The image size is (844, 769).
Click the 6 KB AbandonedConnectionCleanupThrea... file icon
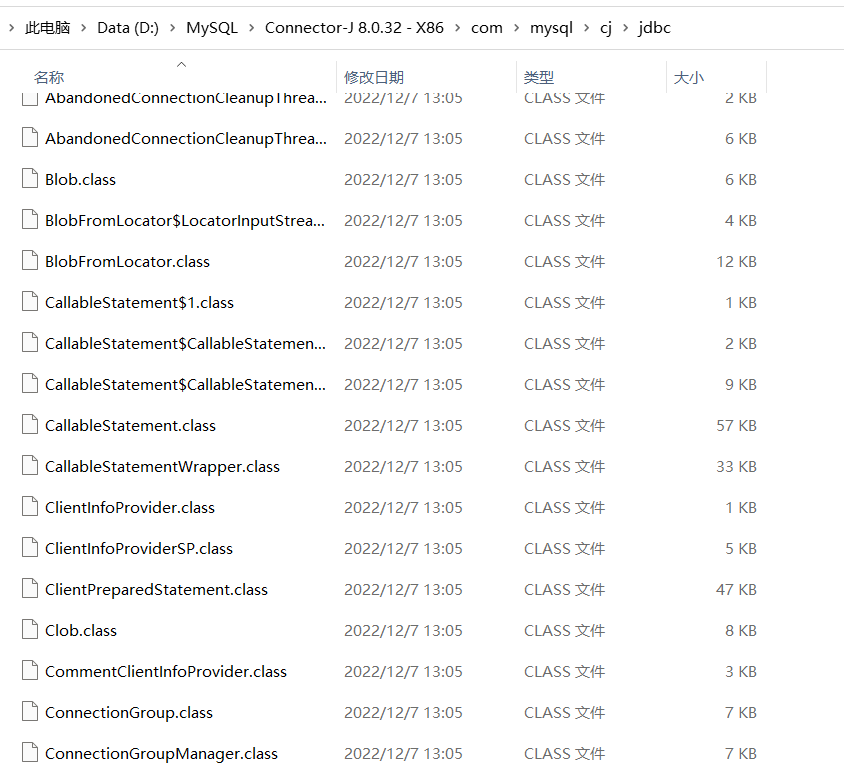click(30, 138)
